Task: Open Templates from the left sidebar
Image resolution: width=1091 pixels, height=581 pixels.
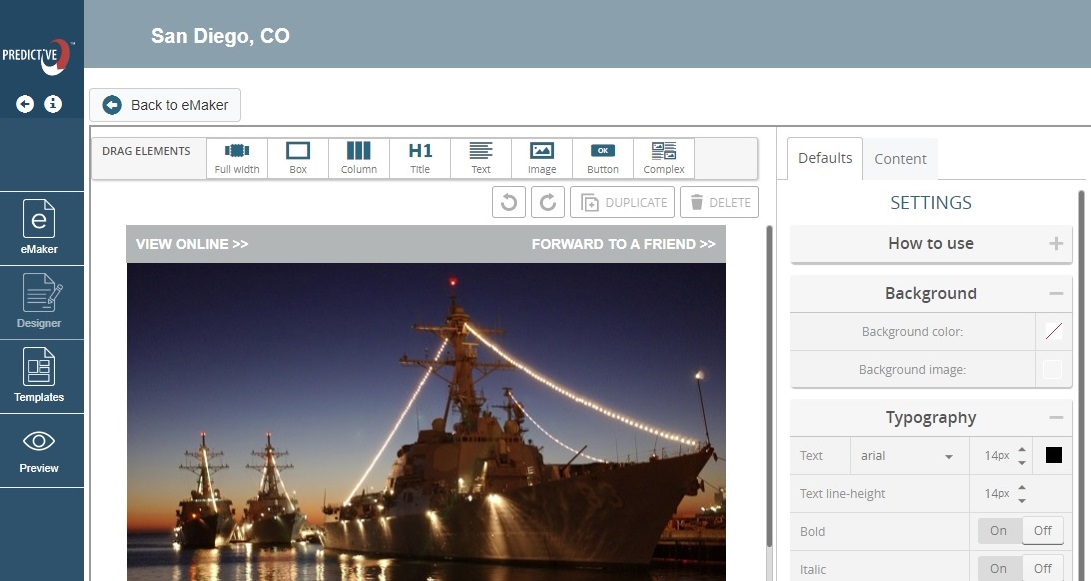Action: [x=39, y=376]
